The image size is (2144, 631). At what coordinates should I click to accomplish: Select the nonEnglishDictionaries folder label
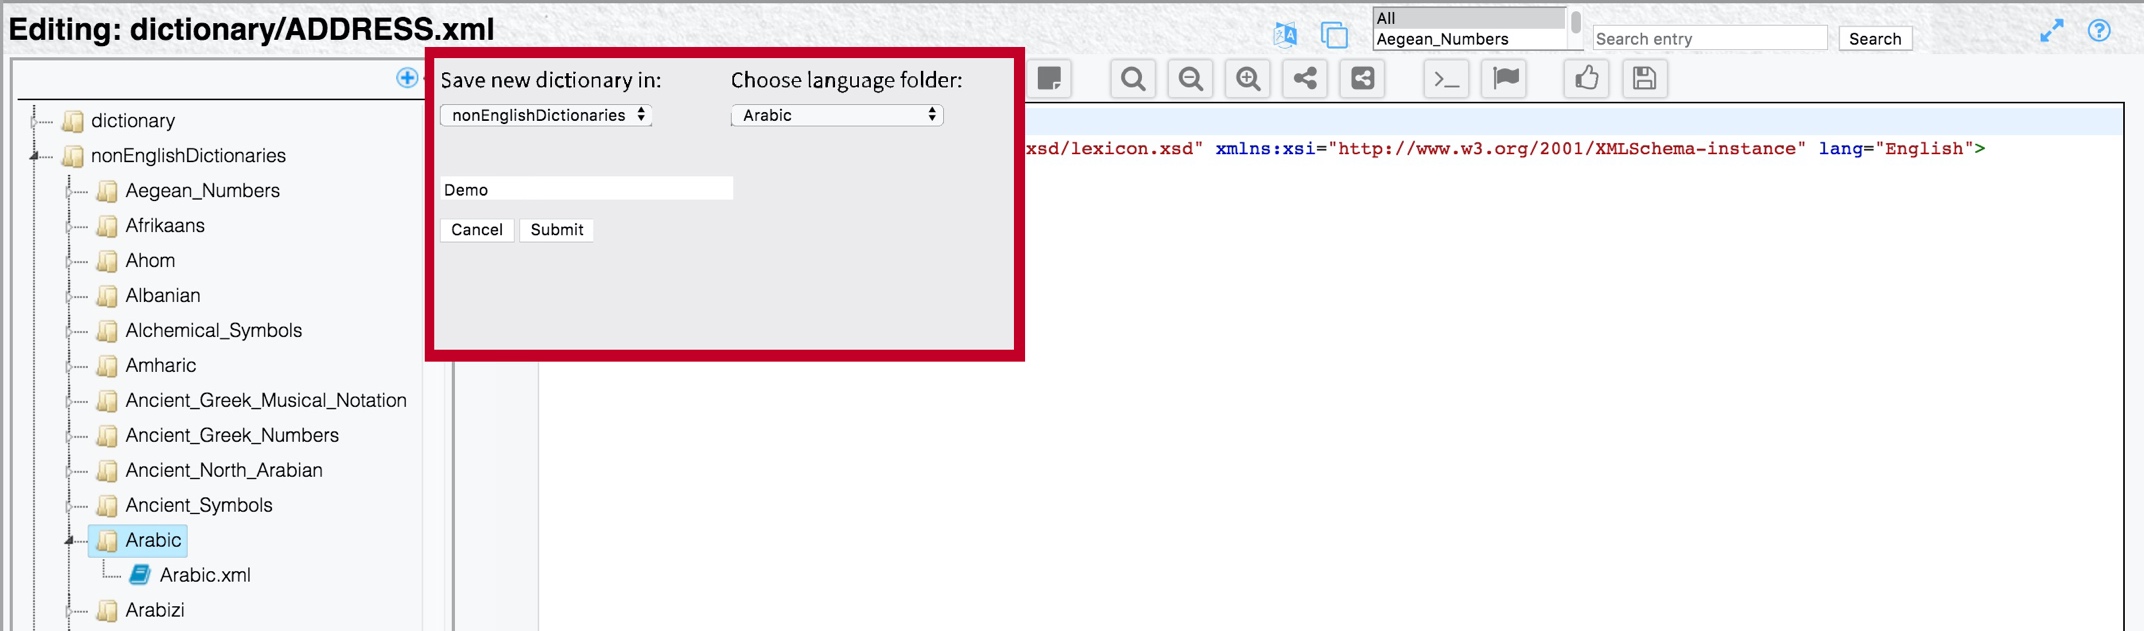188,156
